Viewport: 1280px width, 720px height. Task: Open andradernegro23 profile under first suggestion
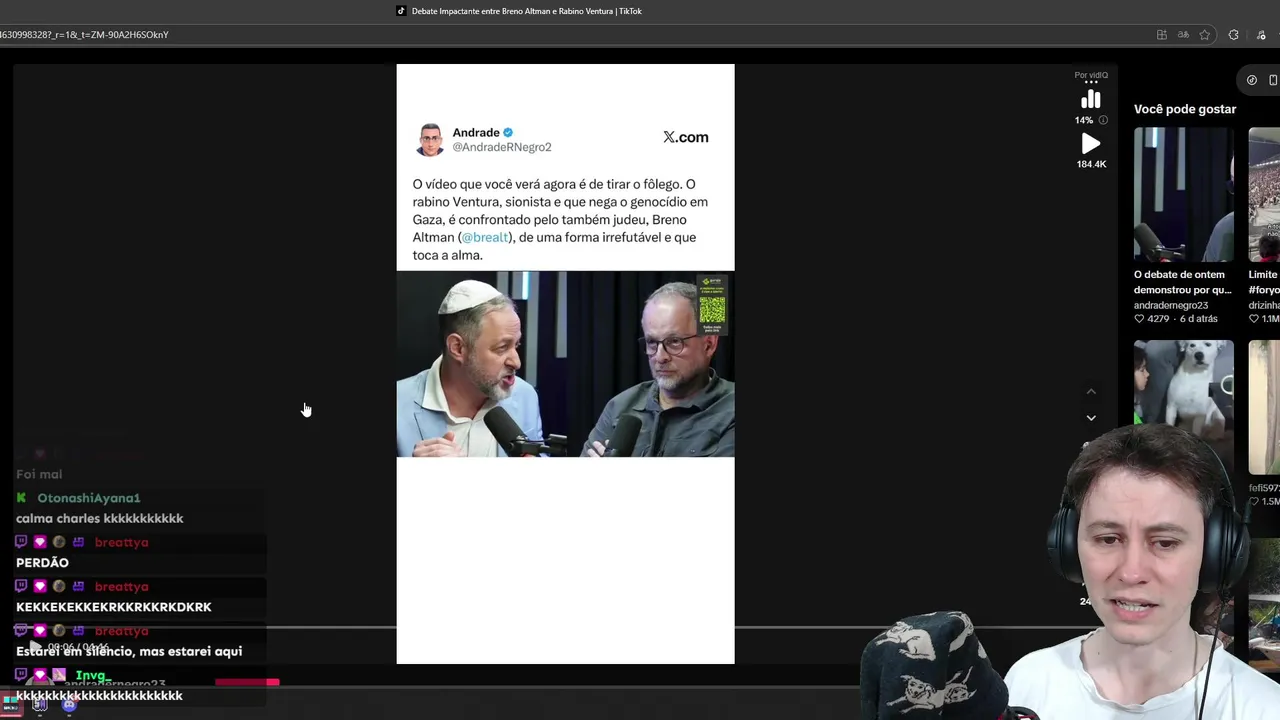1171,305
